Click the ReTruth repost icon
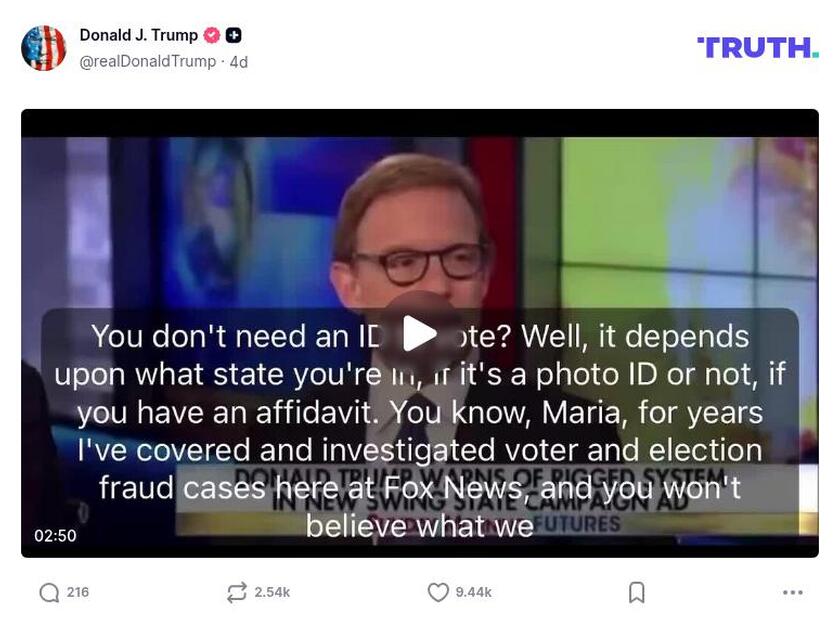The width and height of the screenshot is (840, 632). [x=237, y=592]
